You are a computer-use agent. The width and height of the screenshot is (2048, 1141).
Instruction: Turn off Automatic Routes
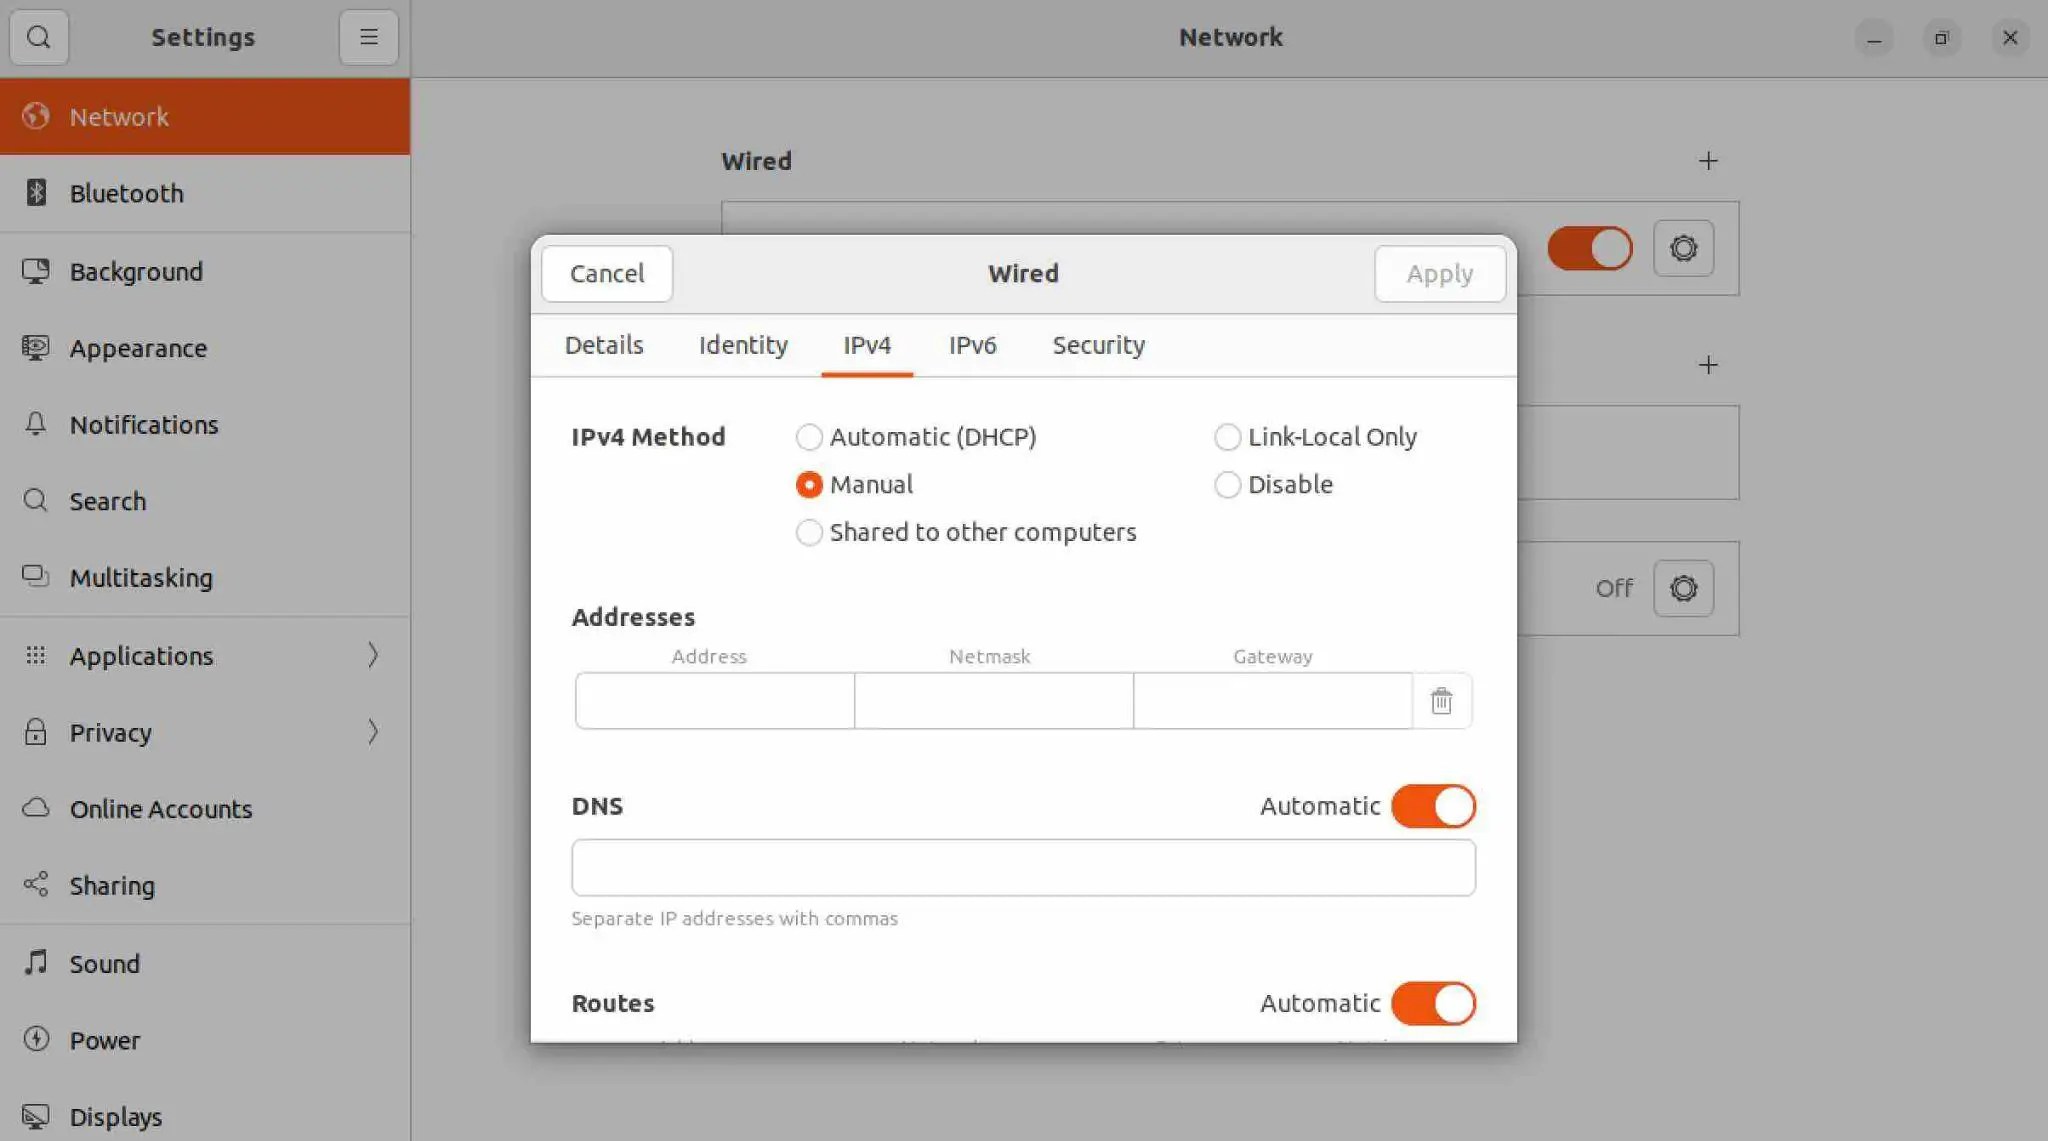(x=1432, y=1003)
